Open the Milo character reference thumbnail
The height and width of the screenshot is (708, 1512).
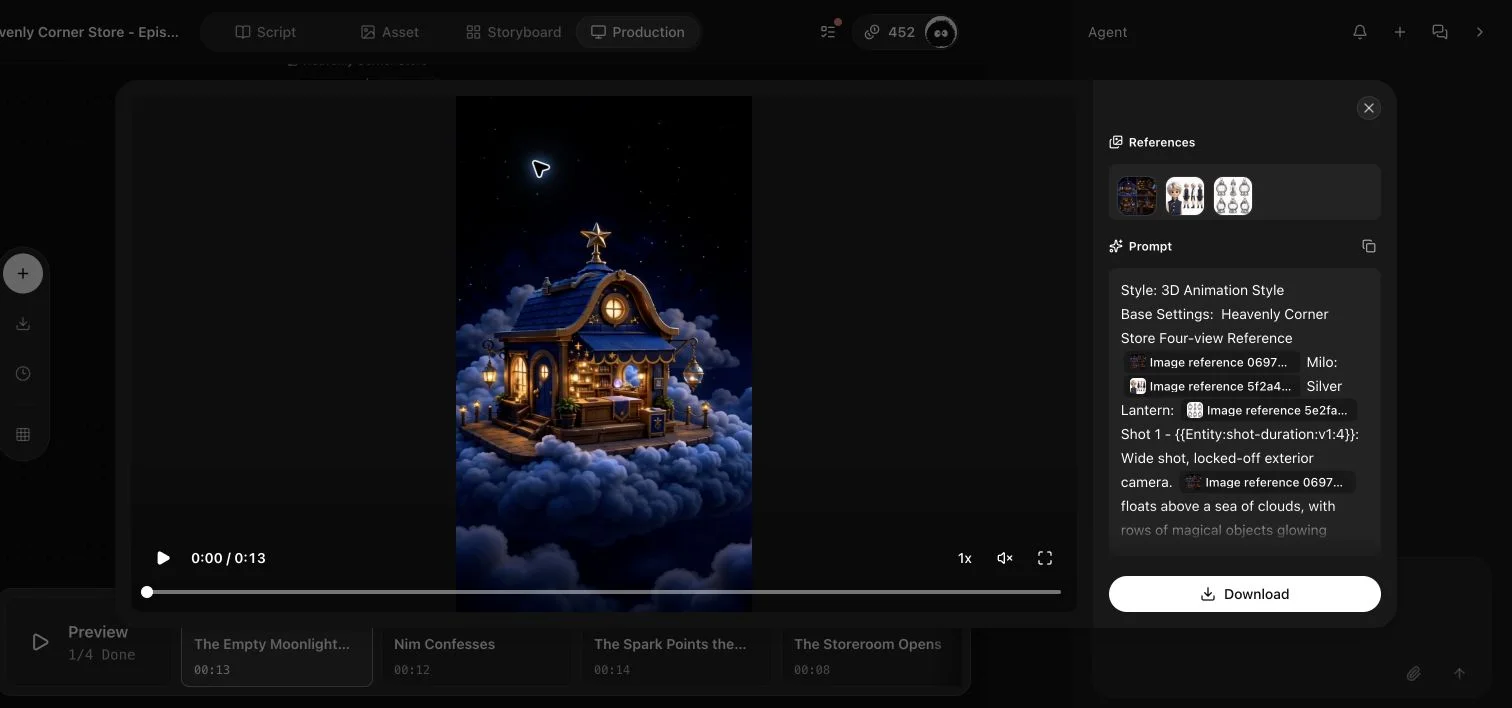[x=1185, y=196]
